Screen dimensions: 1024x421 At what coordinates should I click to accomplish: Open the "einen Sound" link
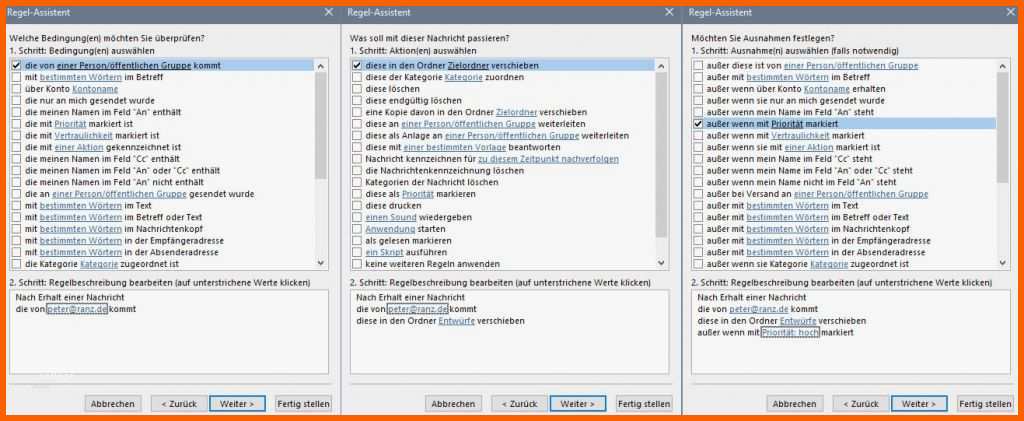point(391,217)
